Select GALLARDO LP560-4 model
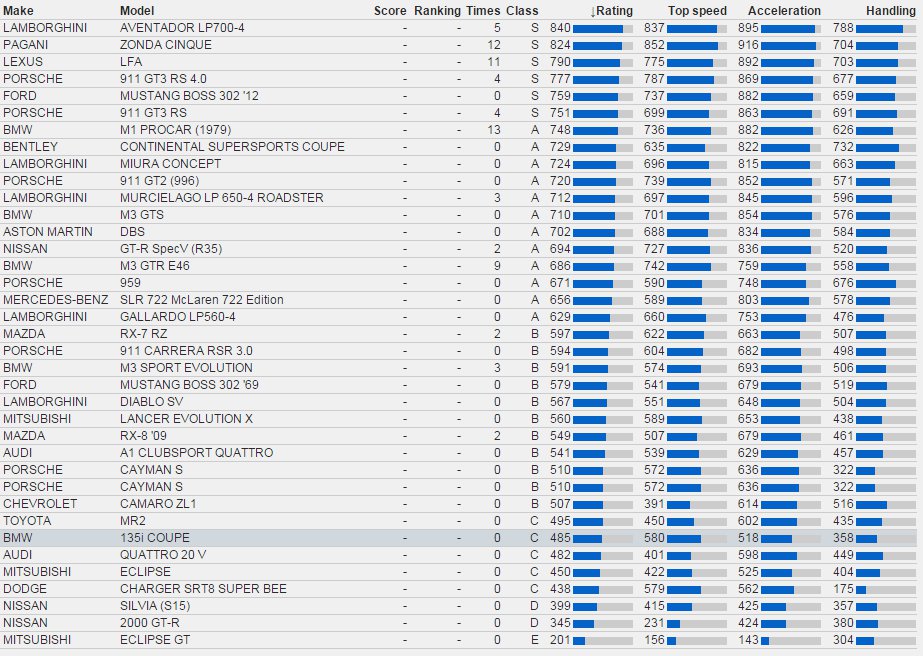923x656 pixels. [178, 317]
